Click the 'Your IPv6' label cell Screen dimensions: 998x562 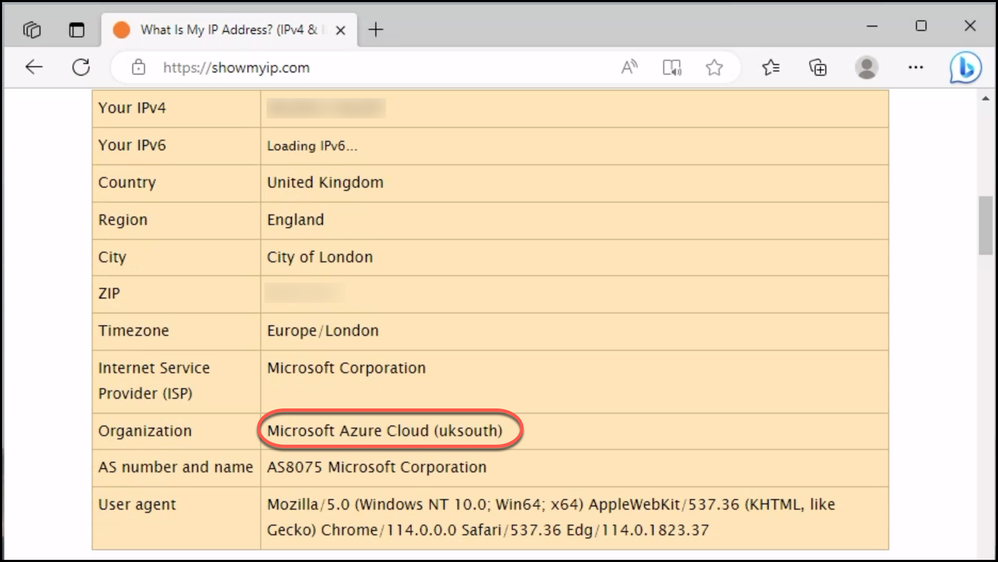tap(176, 146)
